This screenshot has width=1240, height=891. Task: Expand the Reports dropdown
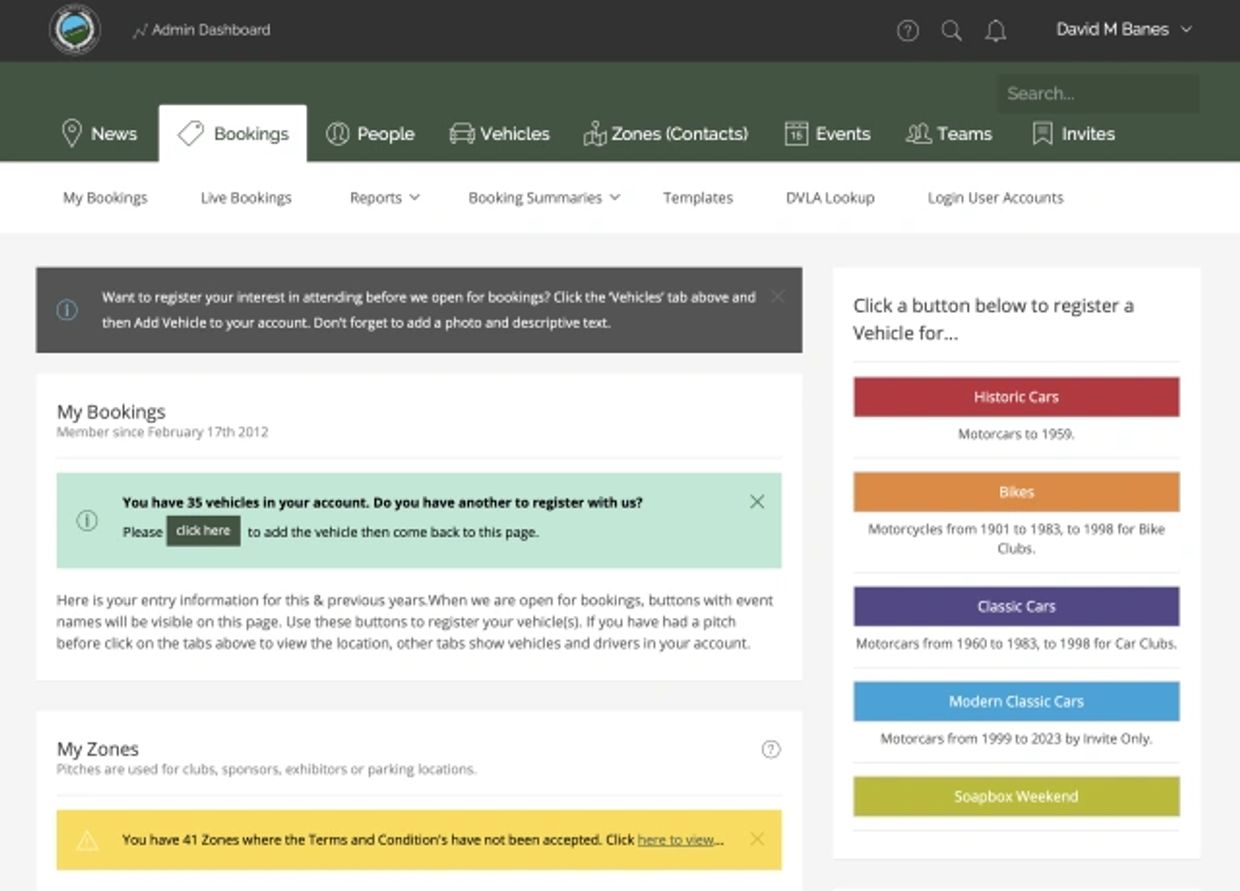point(384,198)
